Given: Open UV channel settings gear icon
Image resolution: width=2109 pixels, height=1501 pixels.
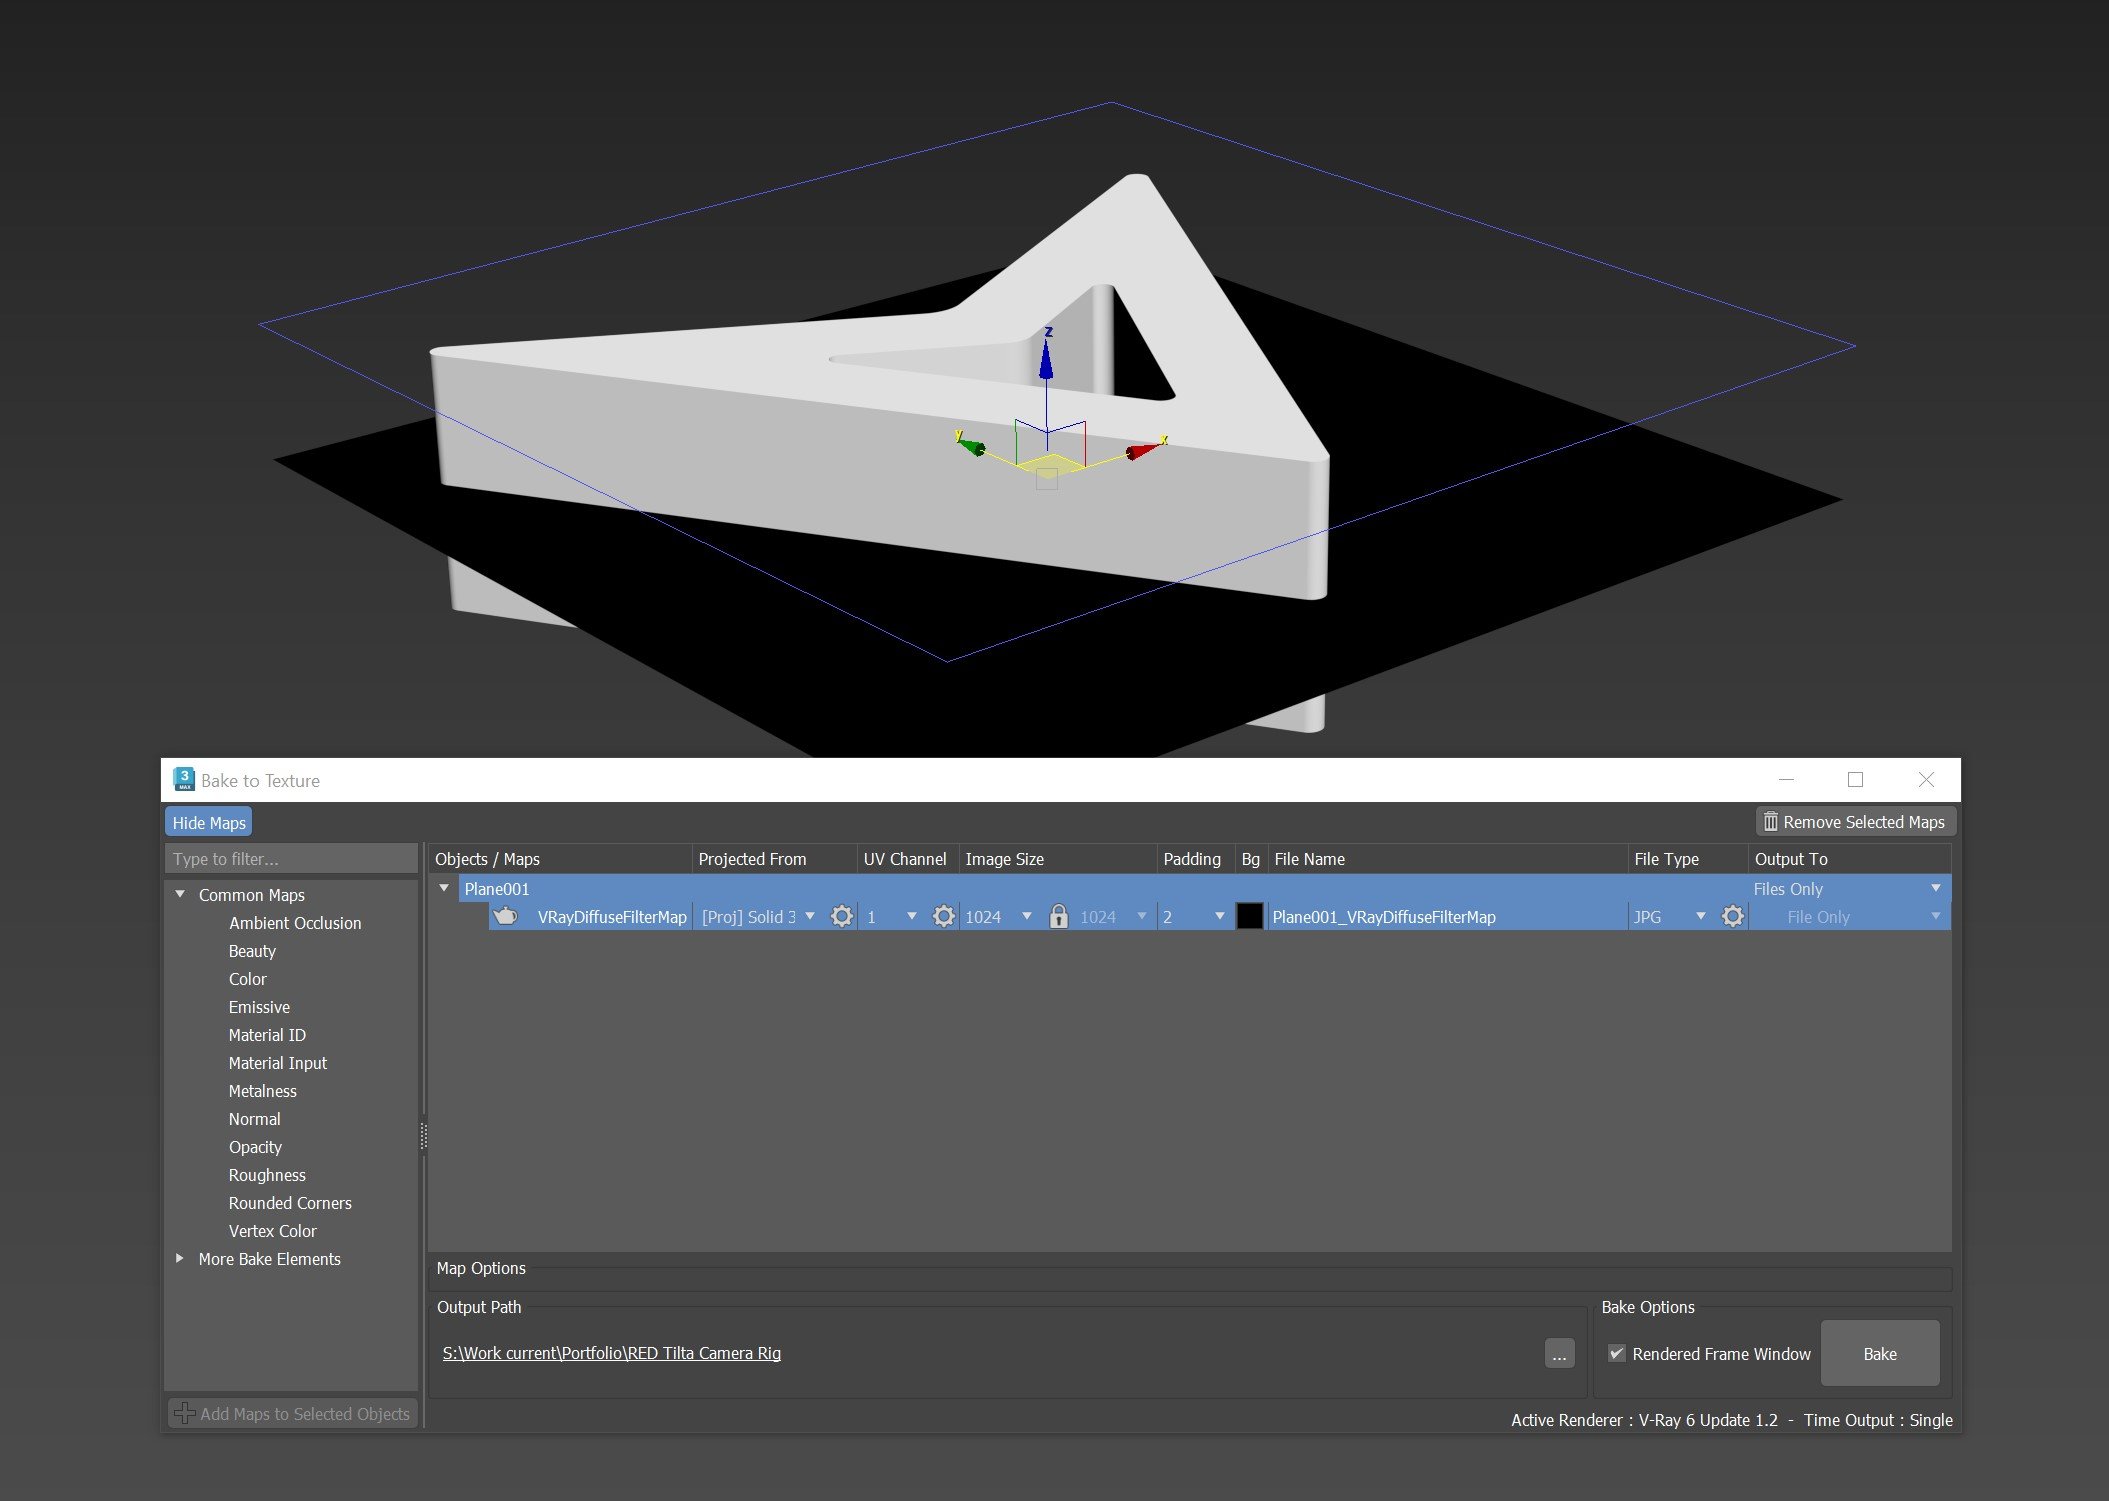Looking at the screenshot, I should (x=943, y=916).
